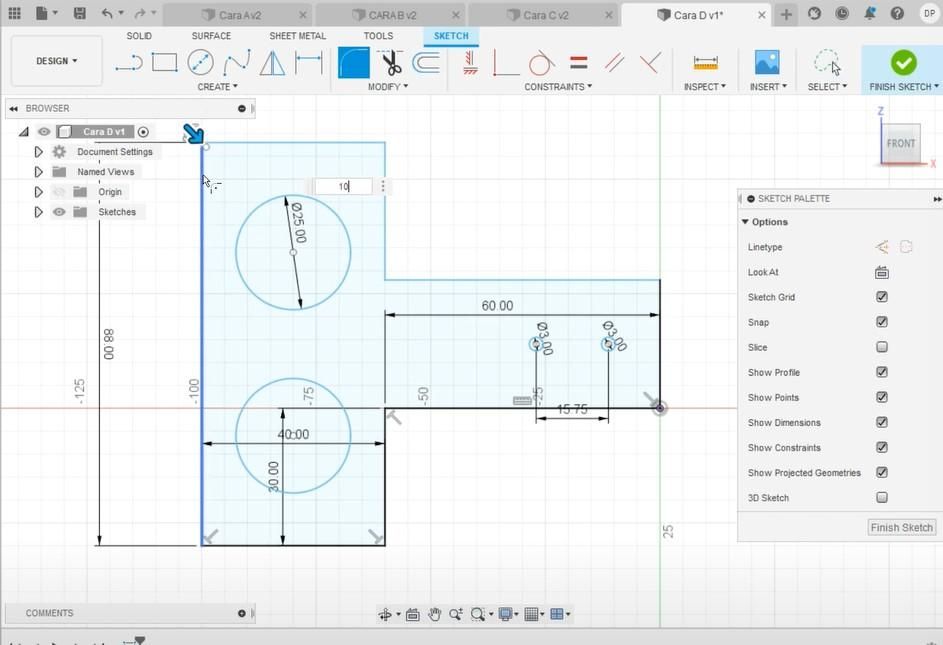Open the help question mark icon
The height and width of the screenshot is (645, 943).
coord(897,13)
